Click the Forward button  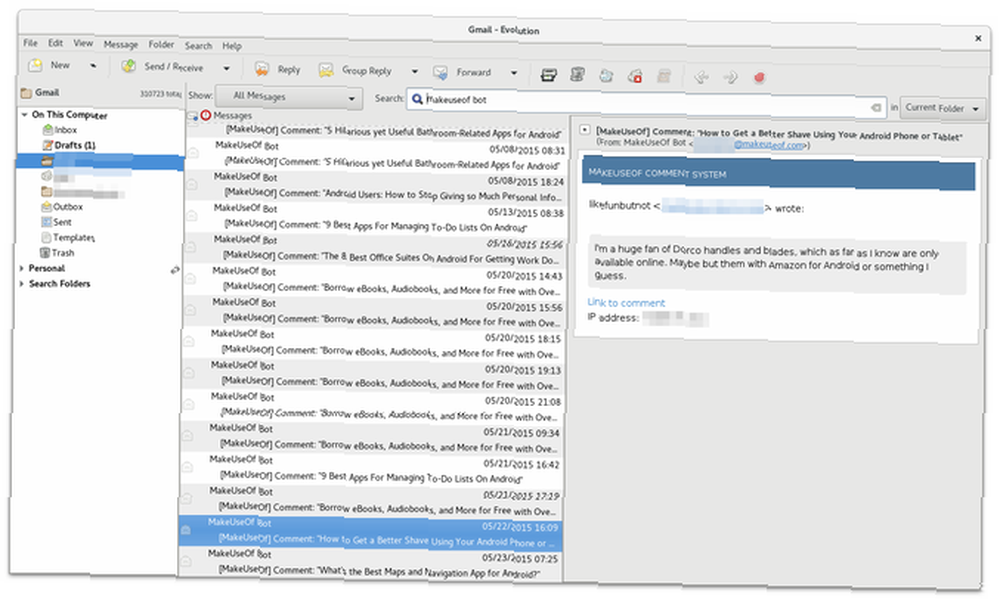click(462, 72)
